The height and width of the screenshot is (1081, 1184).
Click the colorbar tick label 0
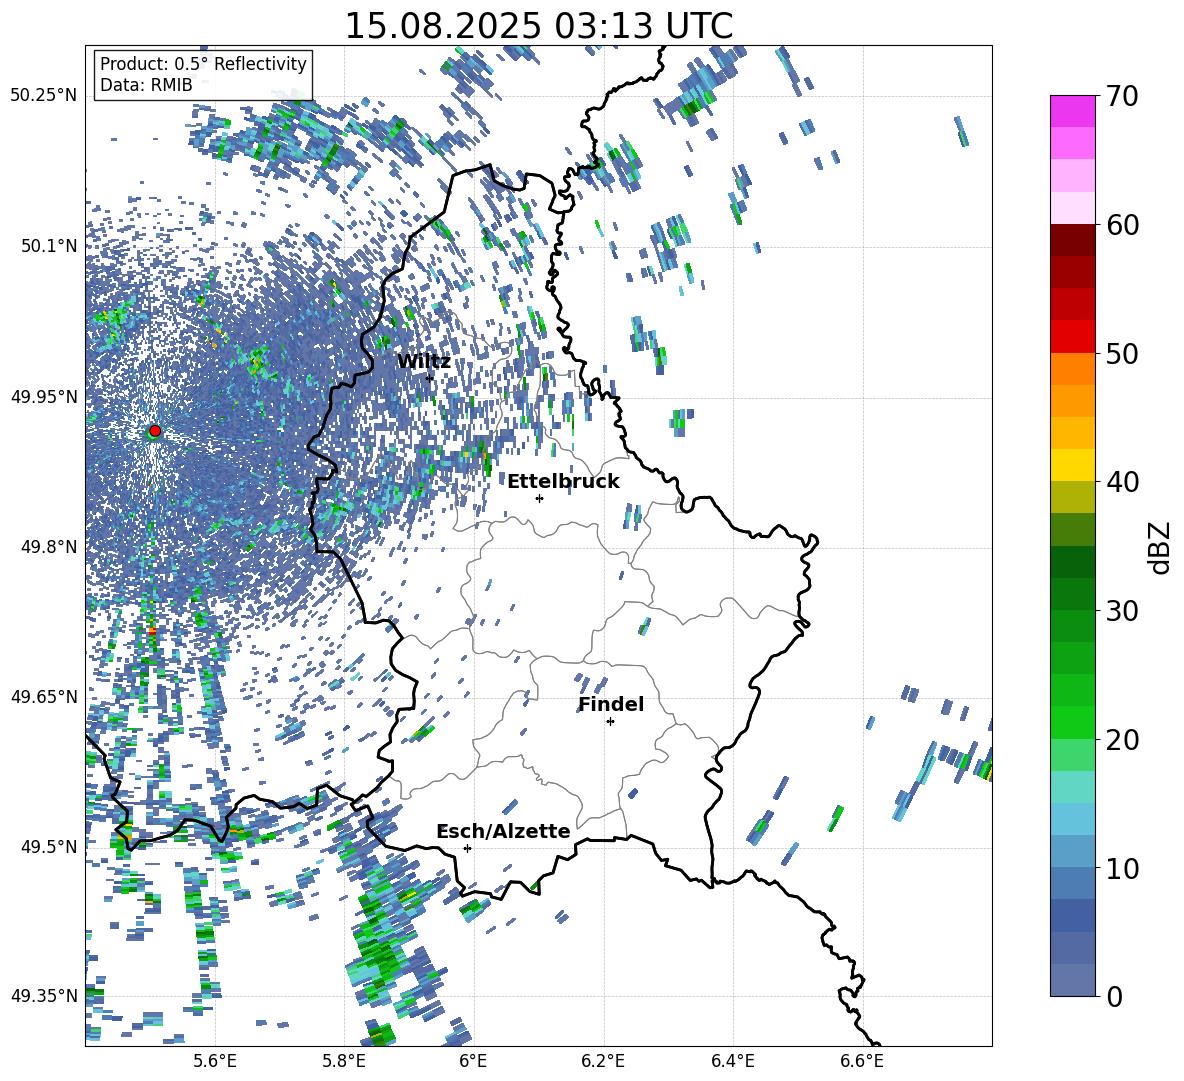pyautogui.click(x=1113, y=996)
